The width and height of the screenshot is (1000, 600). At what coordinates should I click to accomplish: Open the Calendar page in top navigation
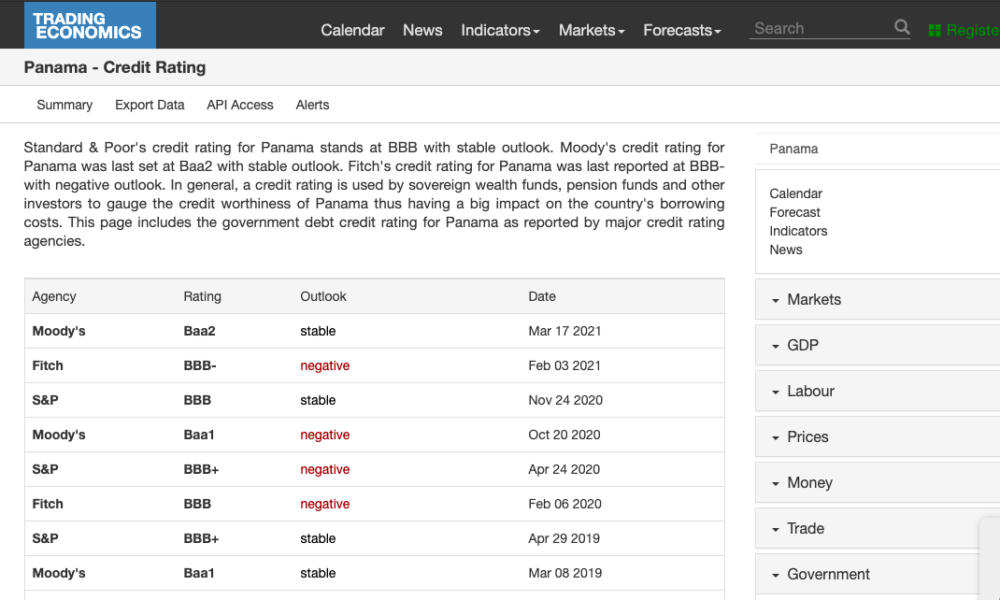point(352,30)
